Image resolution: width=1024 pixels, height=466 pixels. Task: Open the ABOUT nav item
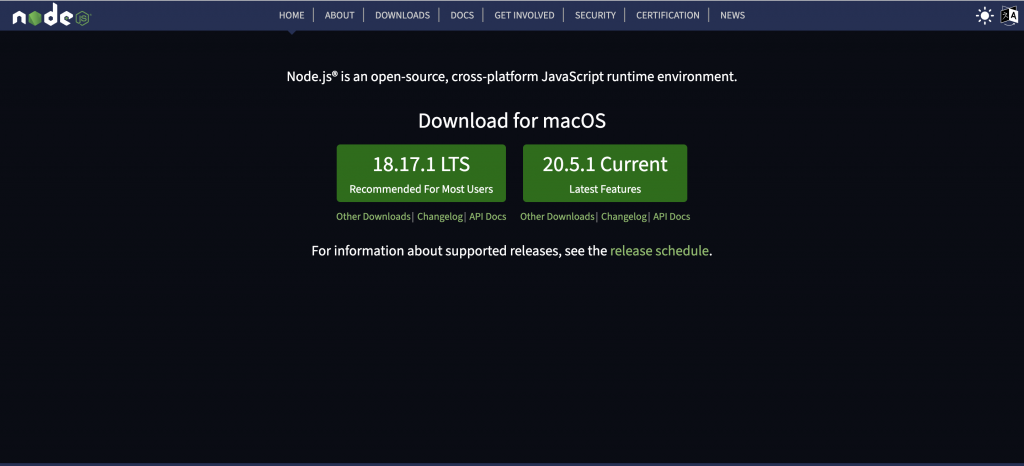coord(340,15)
